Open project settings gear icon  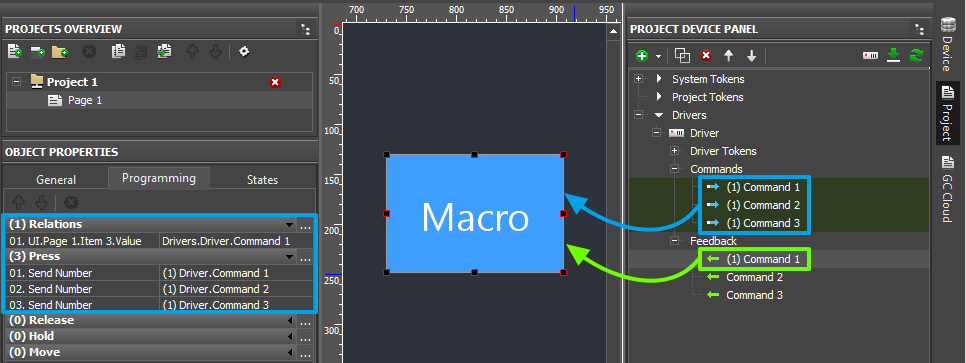coord(244,52)
